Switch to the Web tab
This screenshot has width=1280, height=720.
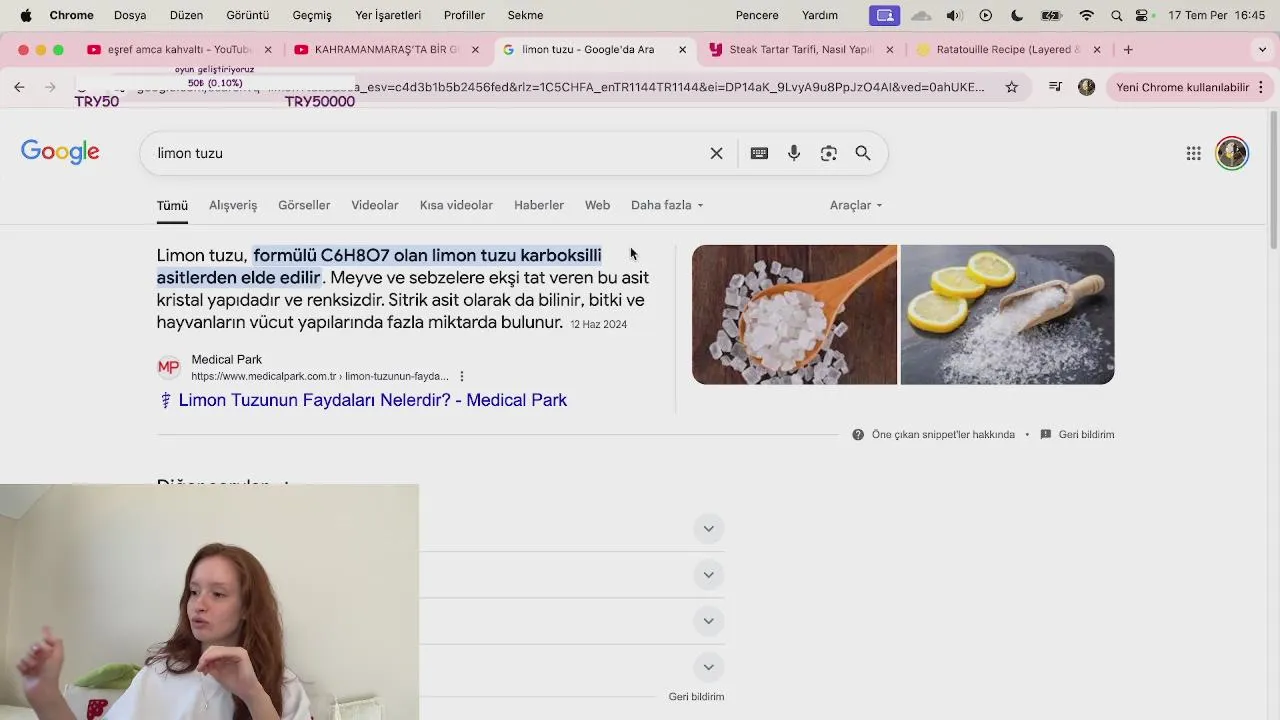(597, 205)
